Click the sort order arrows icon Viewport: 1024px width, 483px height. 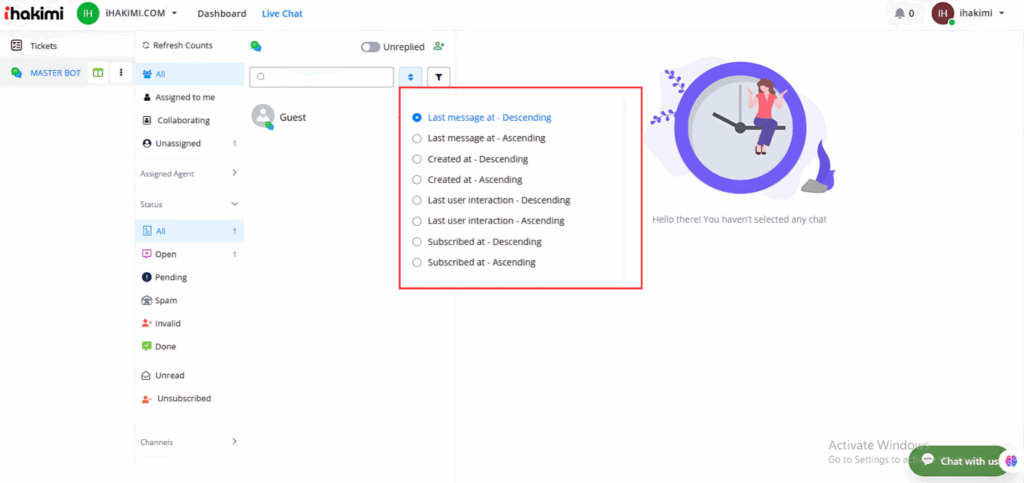pyautogui.click(x=409, y=77)
